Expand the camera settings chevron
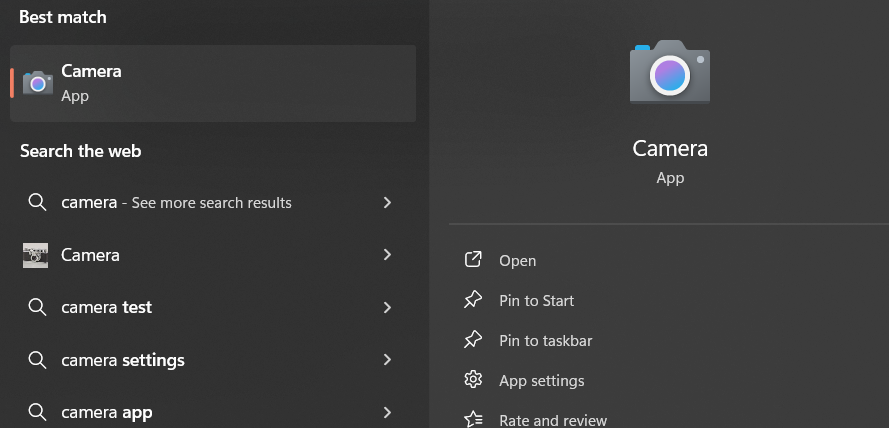 coord(387,359)
